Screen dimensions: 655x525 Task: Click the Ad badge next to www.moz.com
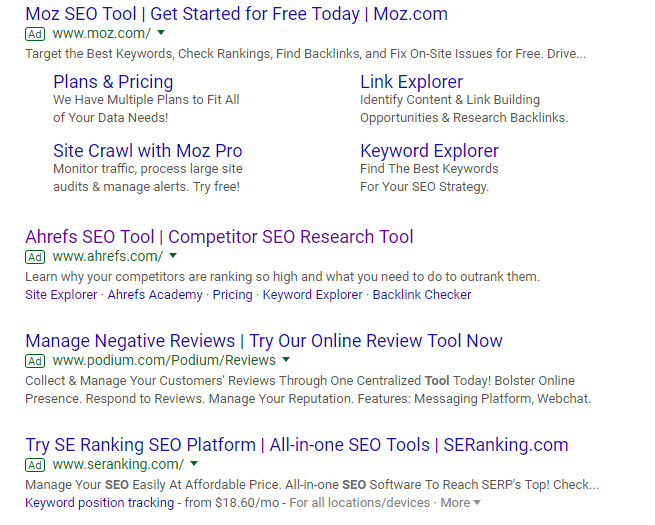[x=35, y=34]
